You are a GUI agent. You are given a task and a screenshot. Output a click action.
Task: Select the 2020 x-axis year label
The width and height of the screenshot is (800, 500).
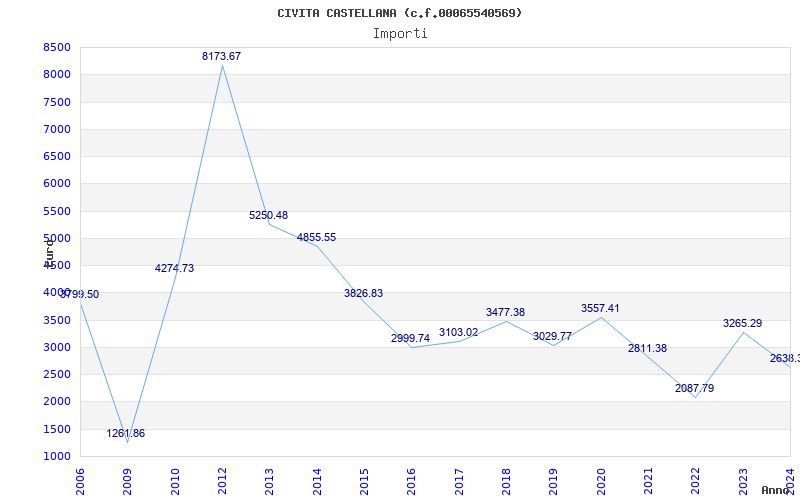click(601, 482)
